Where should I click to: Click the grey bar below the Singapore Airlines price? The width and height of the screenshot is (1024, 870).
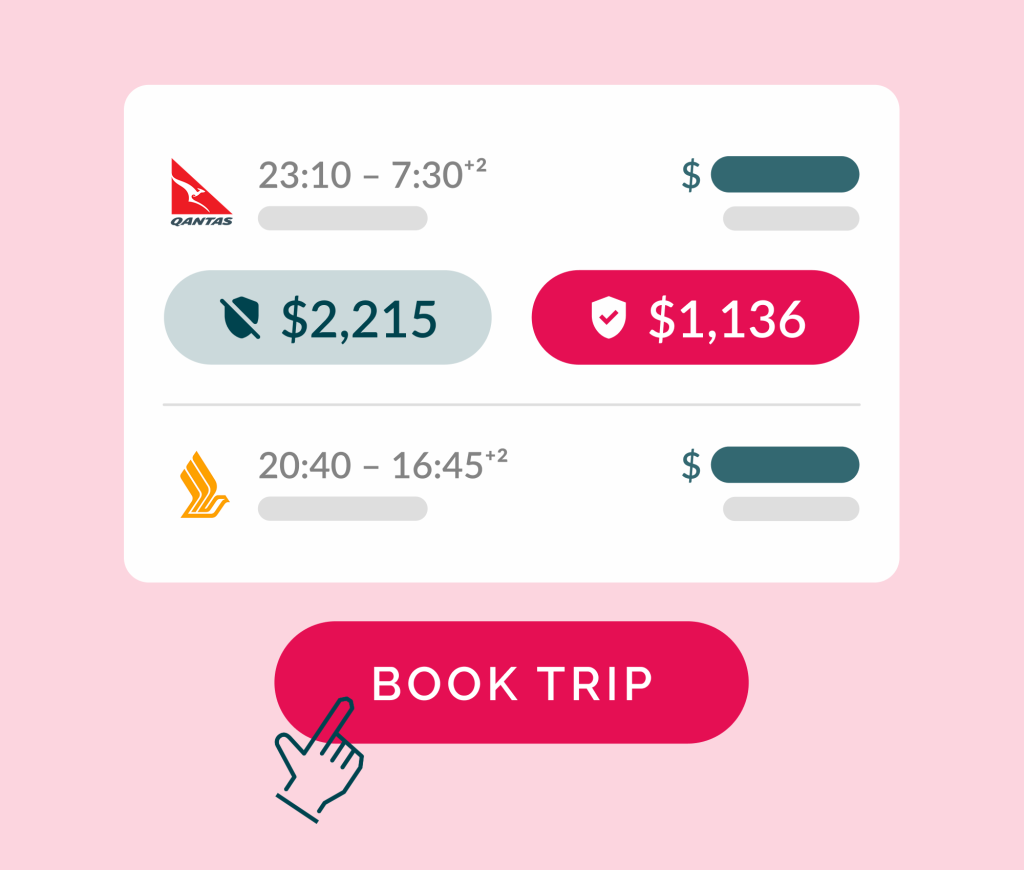791,508
